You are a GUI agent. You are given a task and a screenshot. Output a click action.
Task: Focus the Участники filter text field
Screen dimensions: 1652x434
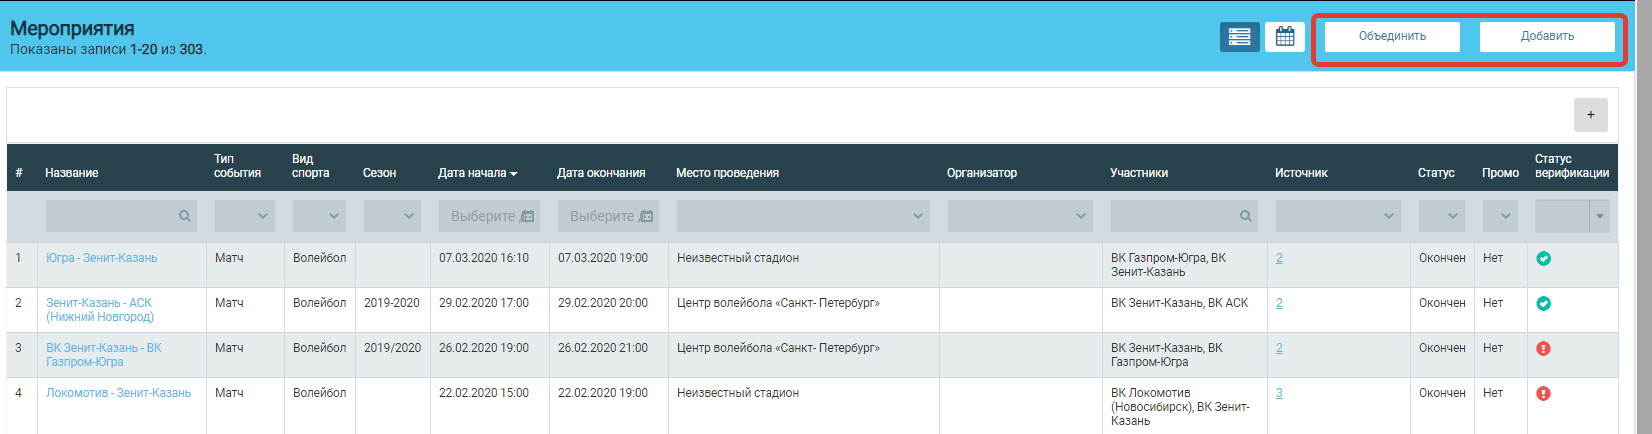1183,216
